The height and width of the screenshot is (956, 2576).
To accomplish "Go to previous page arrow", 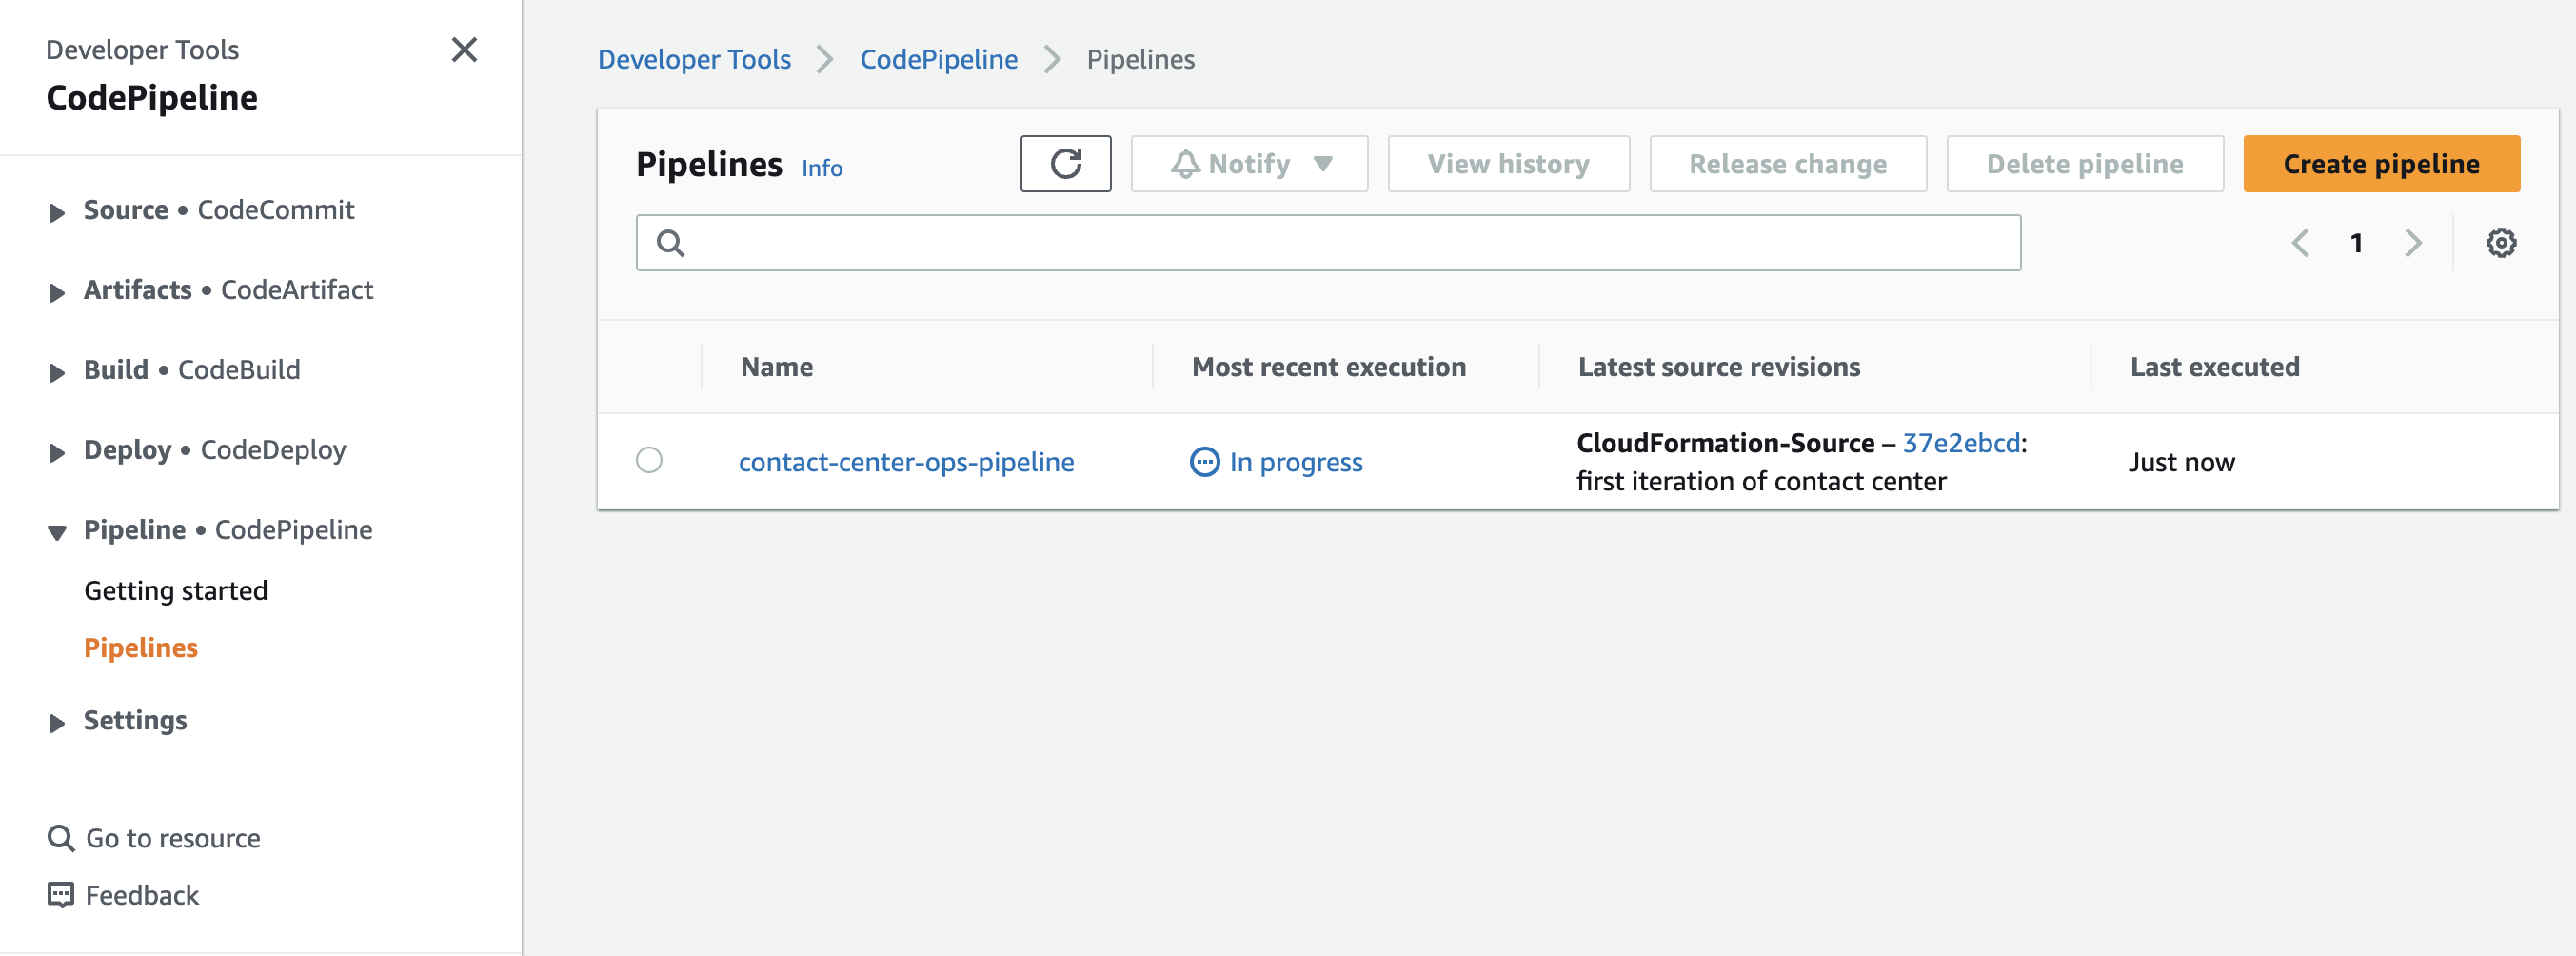I will (x=2300, y=243).
